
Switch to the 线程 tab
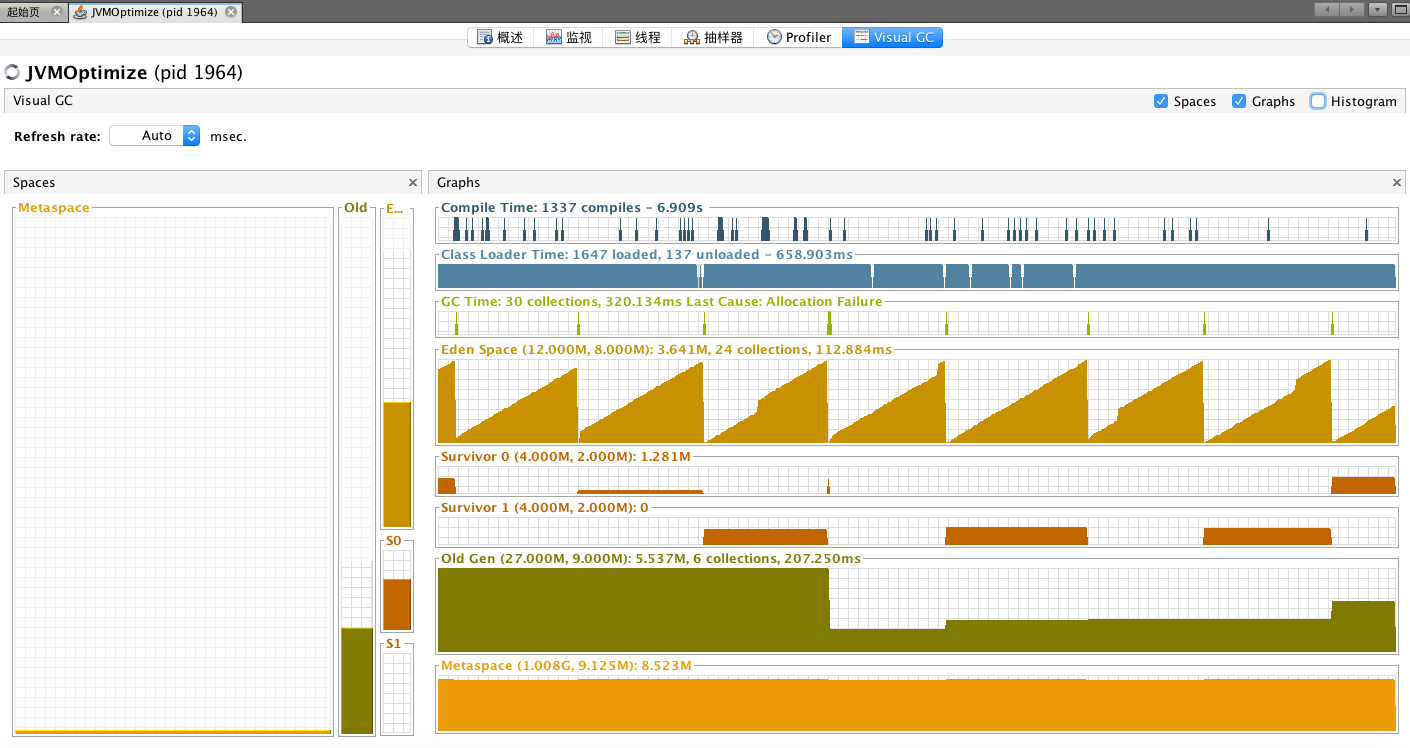tap(637, 37)
